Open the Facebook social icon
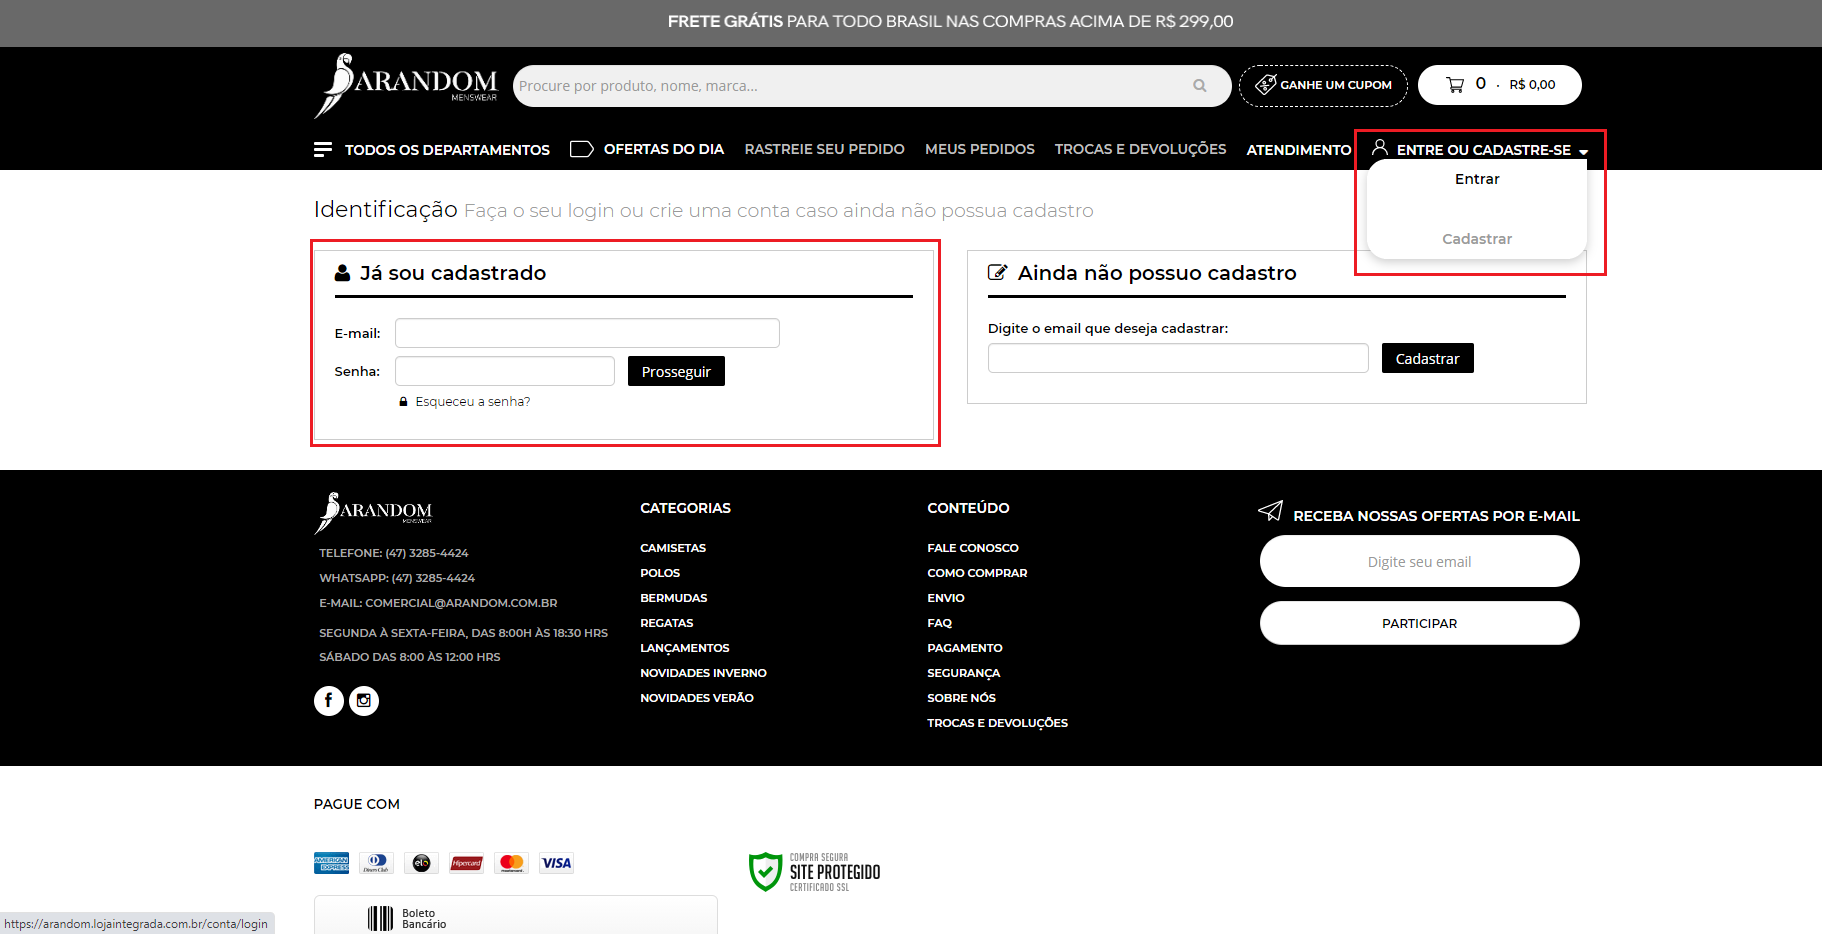This screenshot has width=1822, height=935. 328,701
